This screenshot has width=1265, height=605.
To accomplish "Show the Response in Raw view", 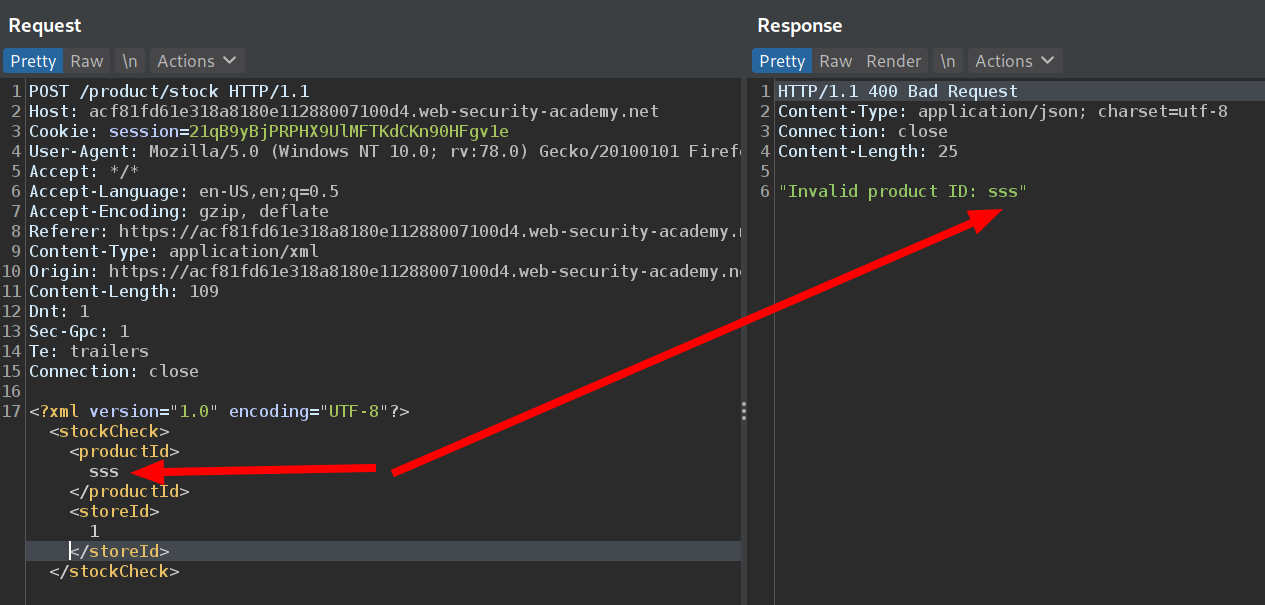I will (835, 61).
